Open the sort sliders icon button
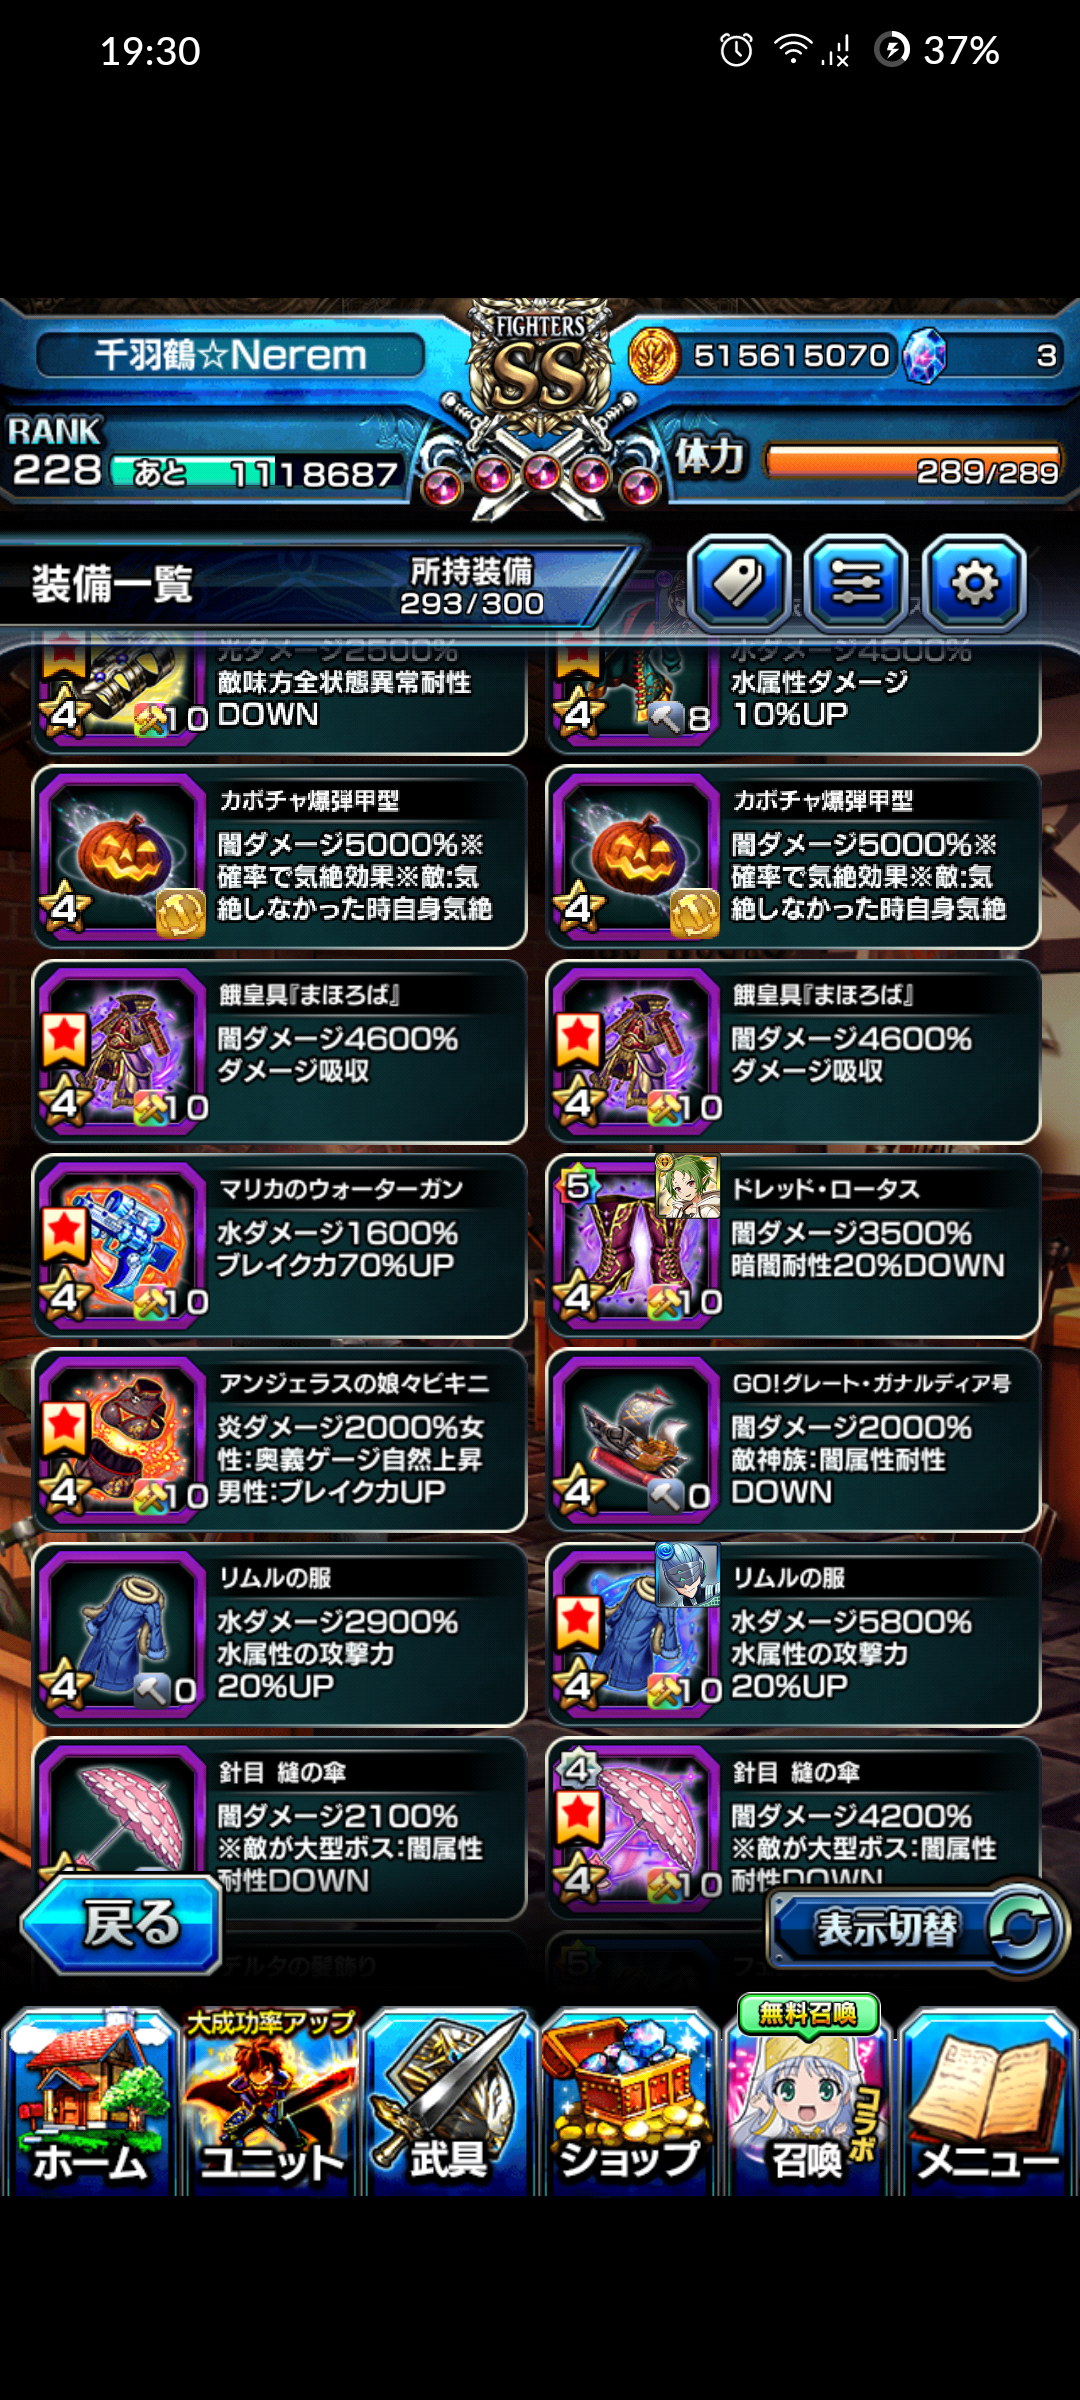Viewport: 1080px width, 2400px height. tap(856, 582)
